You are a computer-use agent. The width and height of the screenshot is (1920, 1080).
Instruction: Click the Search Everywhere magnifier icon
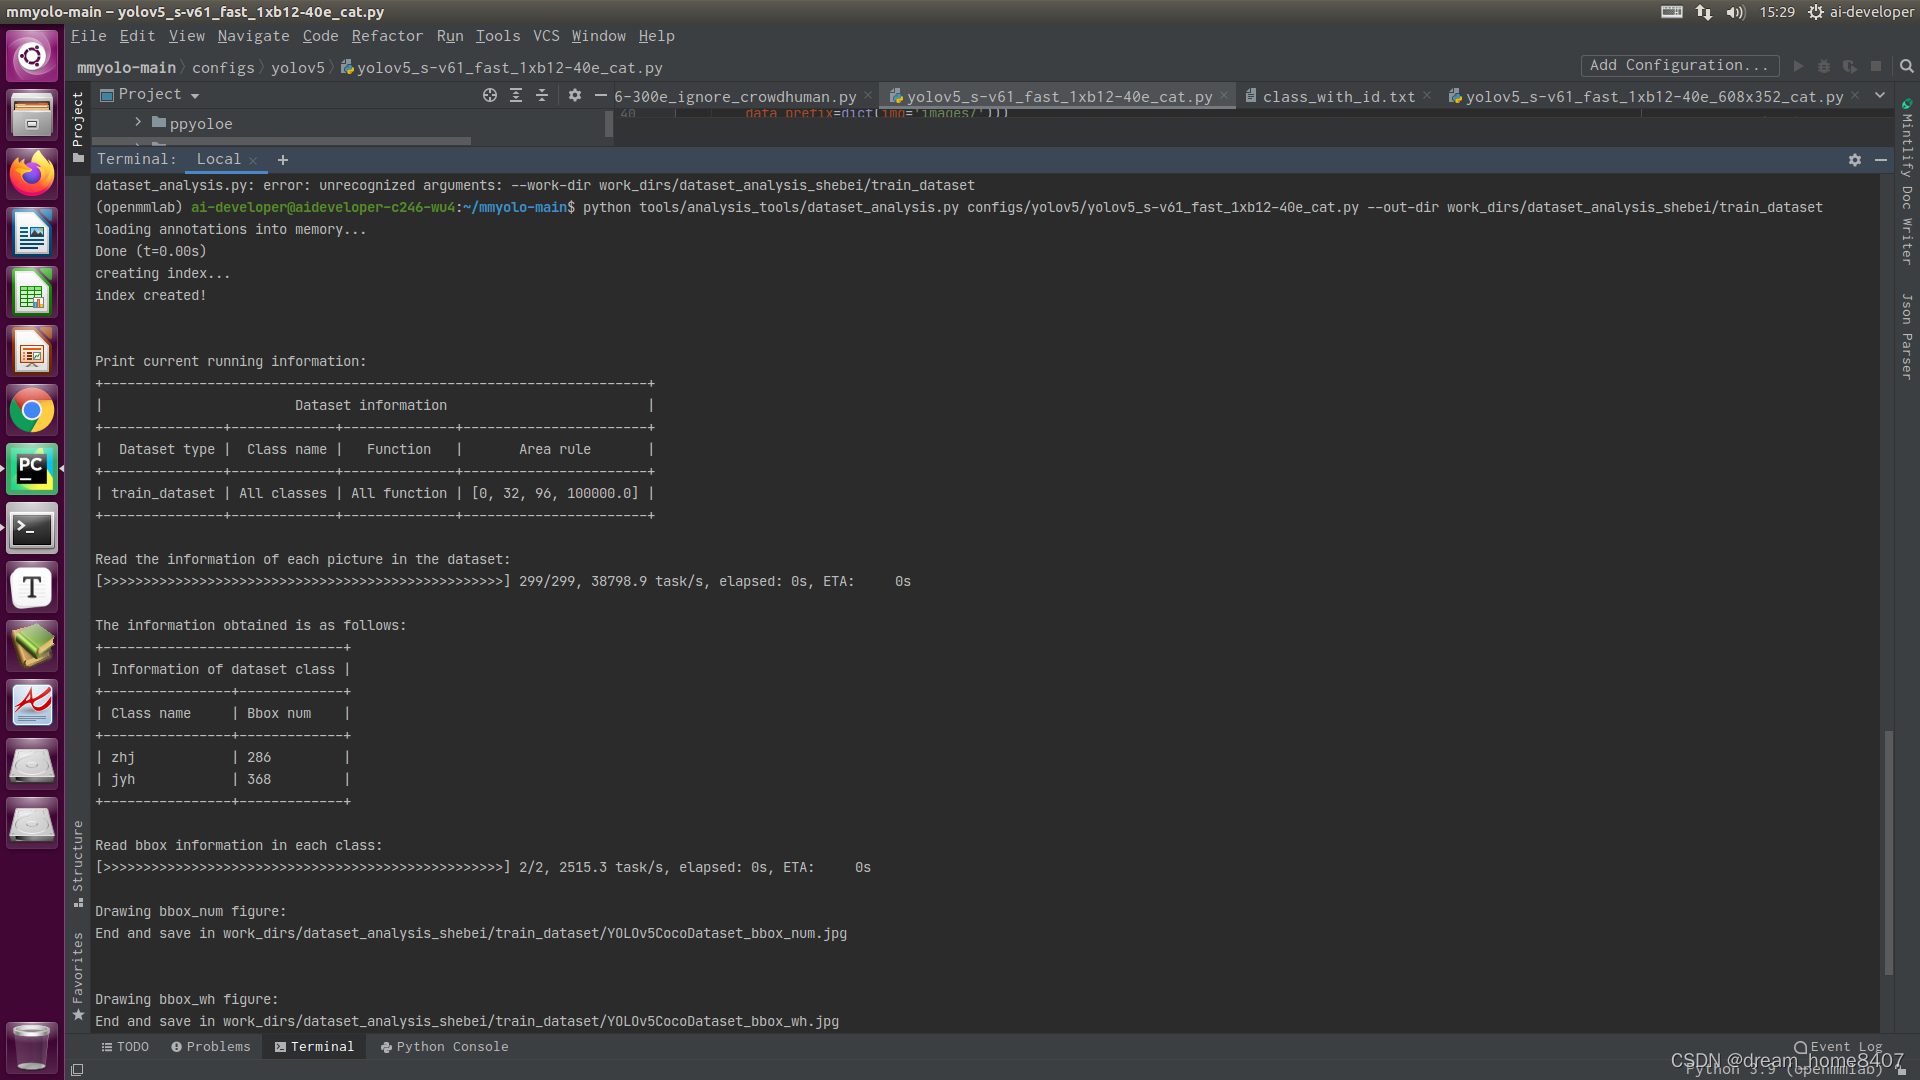[1906, 66]
